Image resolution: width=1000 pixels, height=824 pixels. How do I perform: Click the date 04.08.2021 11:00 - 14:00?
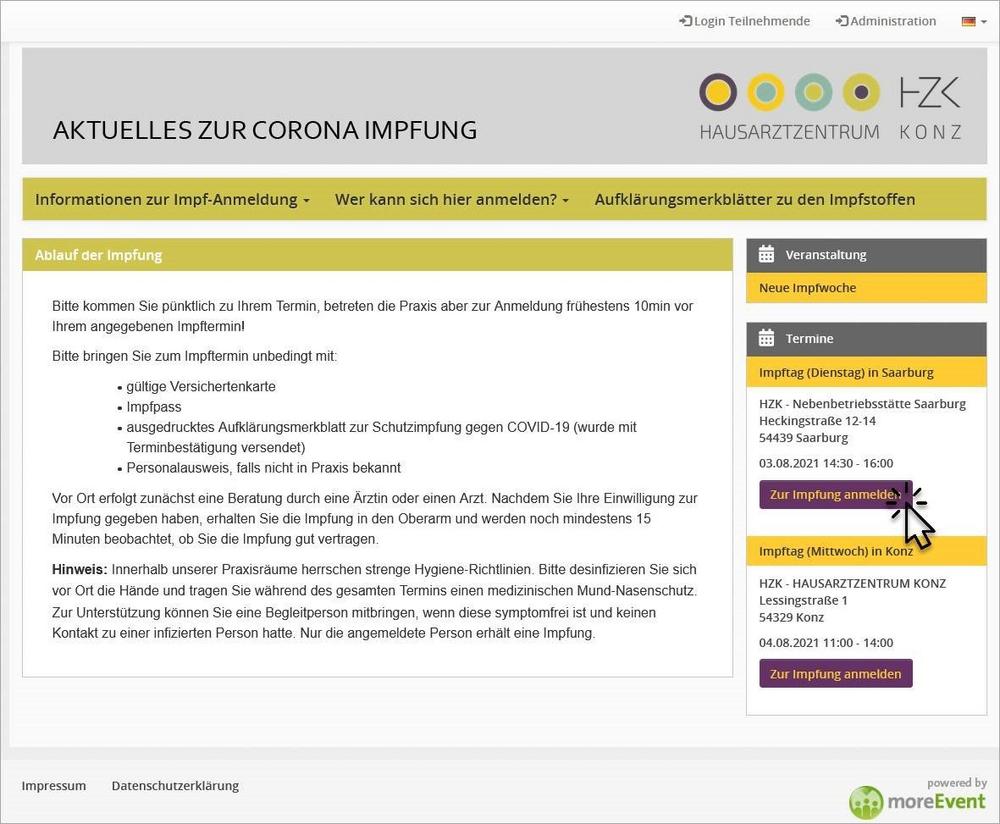tap(826, 642)
